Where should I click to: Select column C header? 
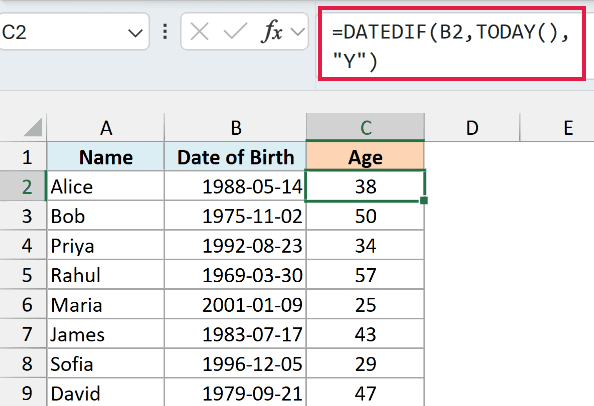click(x=365, y=128)
